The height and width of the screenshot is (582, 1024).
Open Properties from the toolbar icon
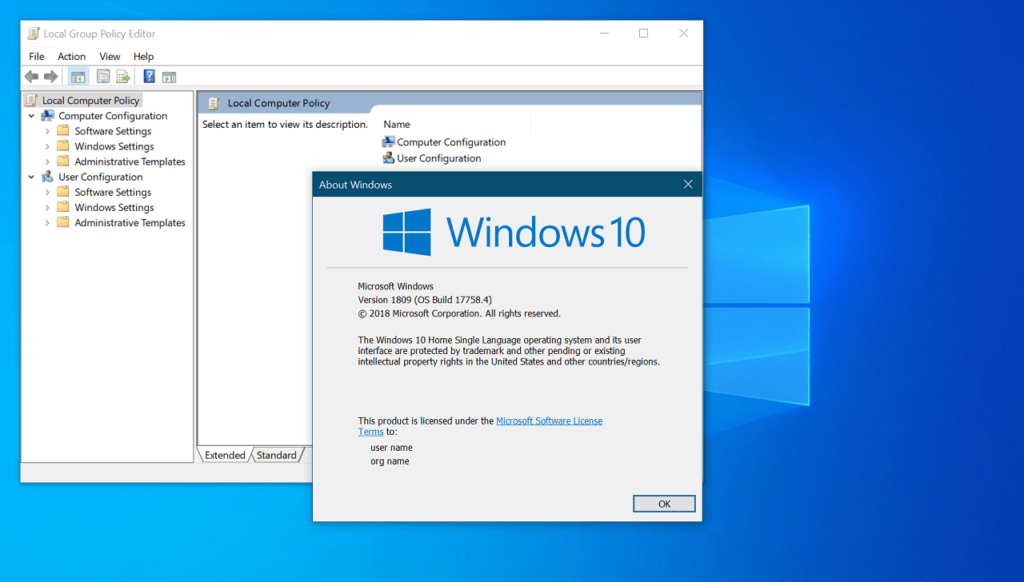[x=103, y=77]
